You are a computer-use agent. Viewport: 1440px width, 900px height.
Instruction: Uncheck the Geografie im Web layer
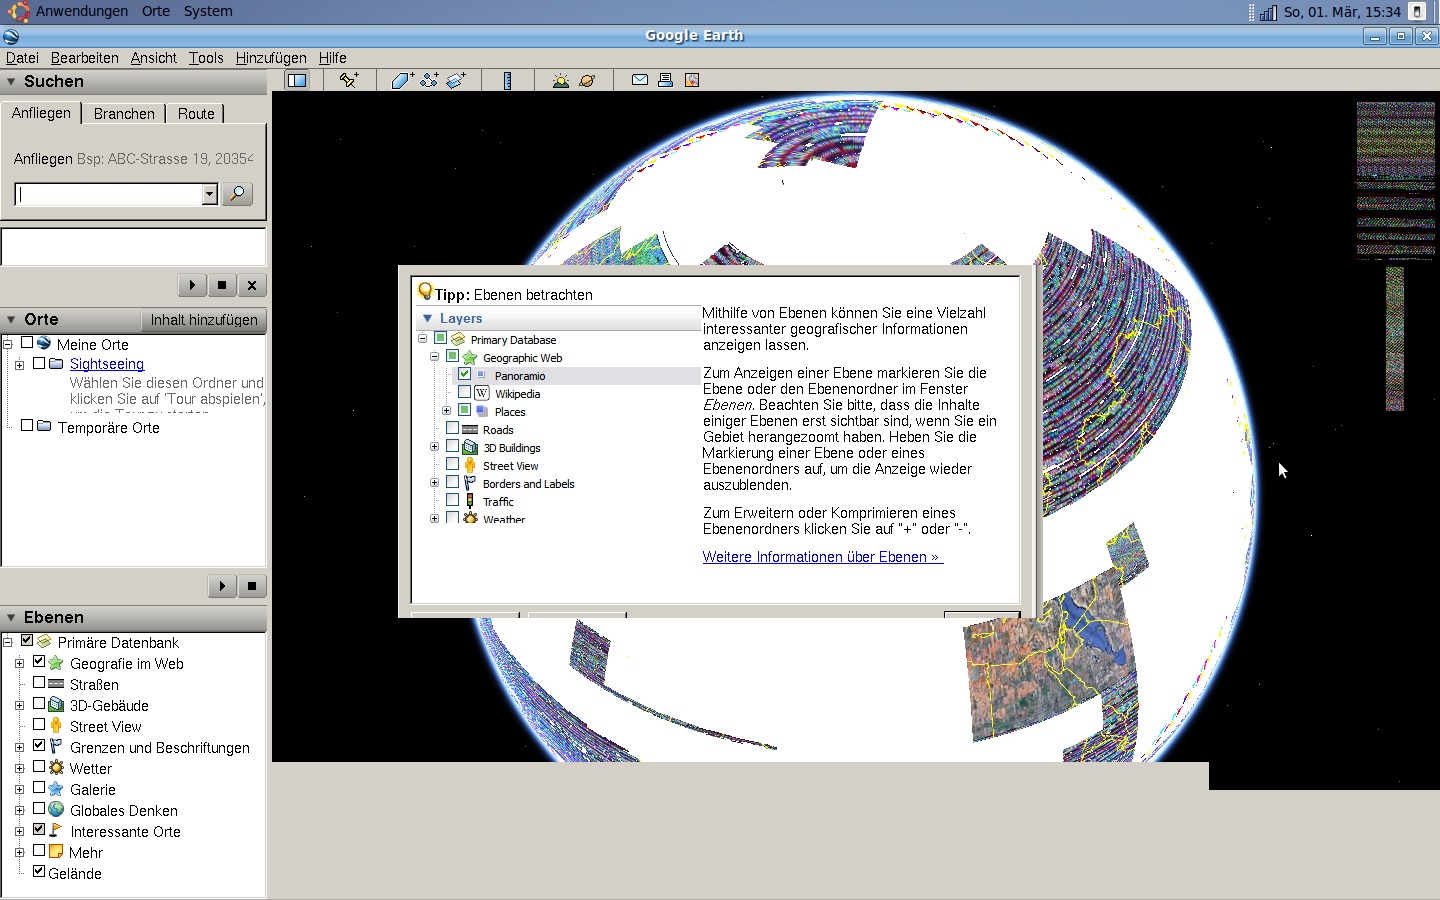39,662
